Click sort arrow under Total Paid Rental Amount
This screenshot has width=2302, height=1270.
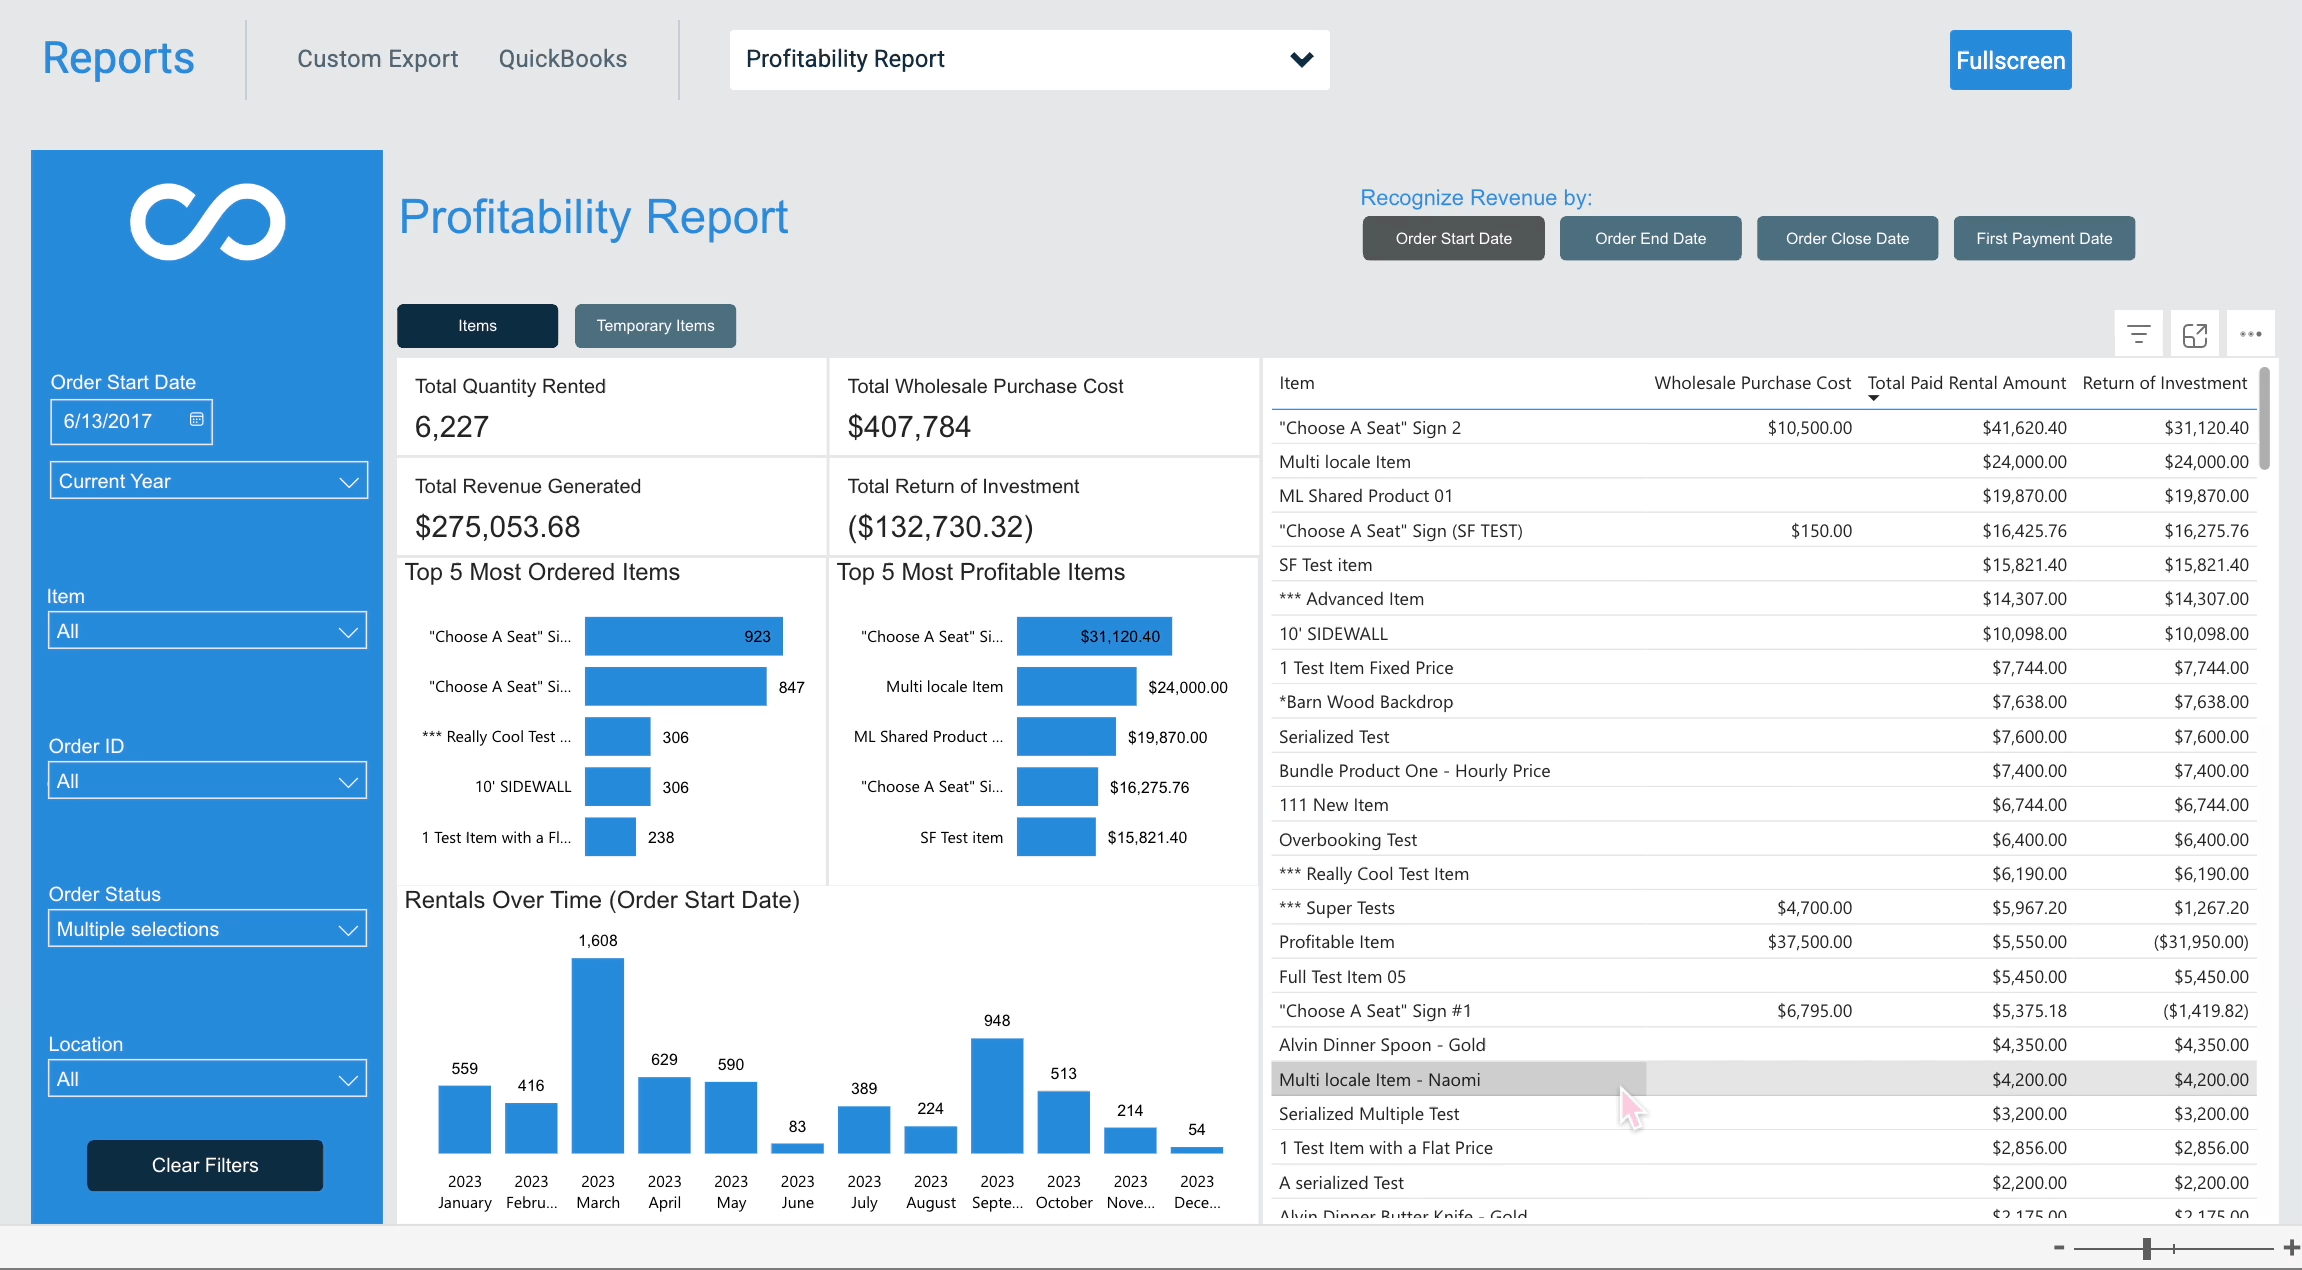[x=1874, y=398]
